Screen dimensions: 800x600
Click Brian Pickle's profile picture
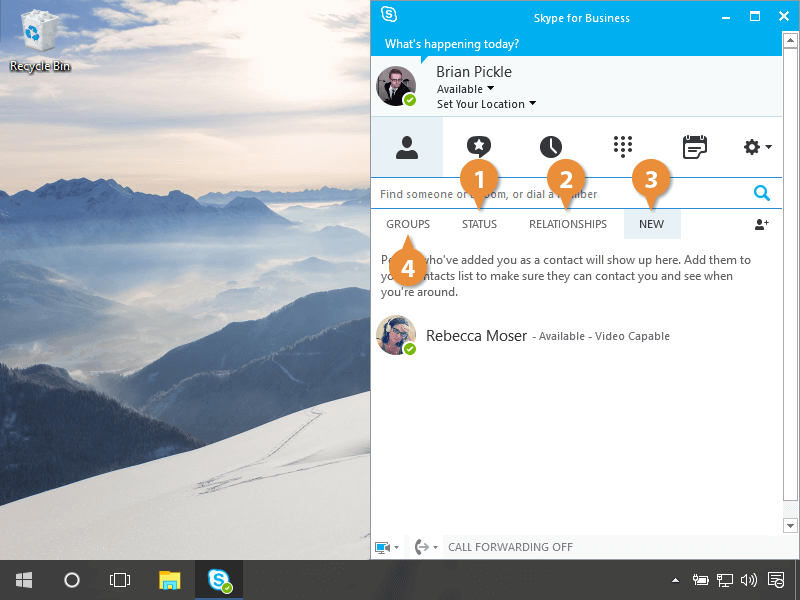(396, 87)
